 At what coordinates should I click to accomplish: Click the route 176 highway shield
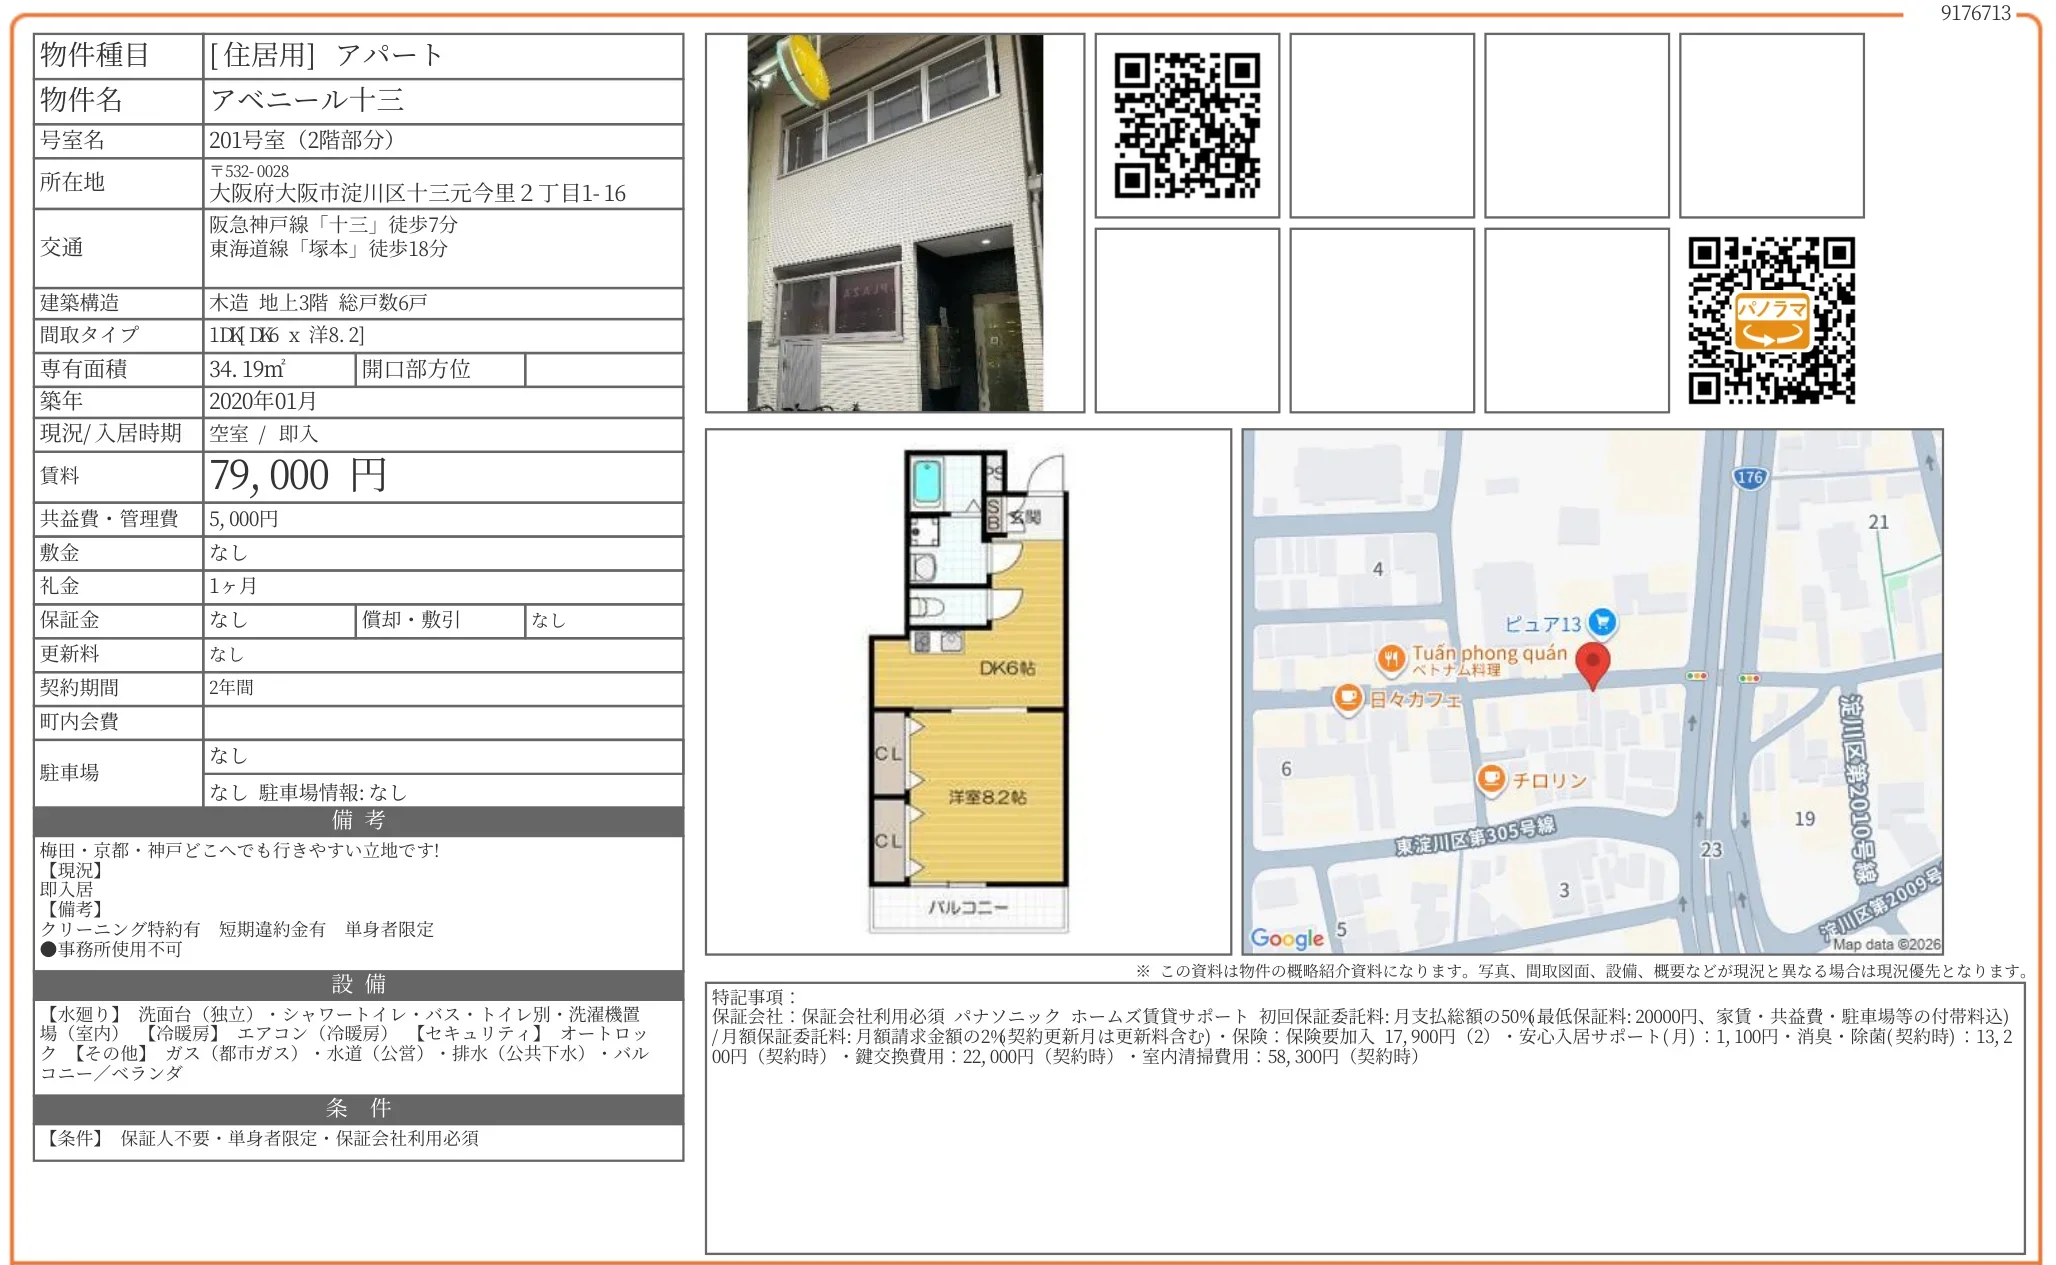coord(1749,478)
